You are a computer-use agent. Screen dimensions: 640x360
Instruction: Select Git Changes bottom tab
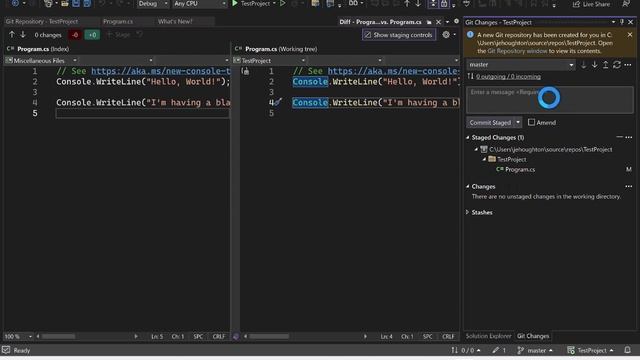point(533,336)
